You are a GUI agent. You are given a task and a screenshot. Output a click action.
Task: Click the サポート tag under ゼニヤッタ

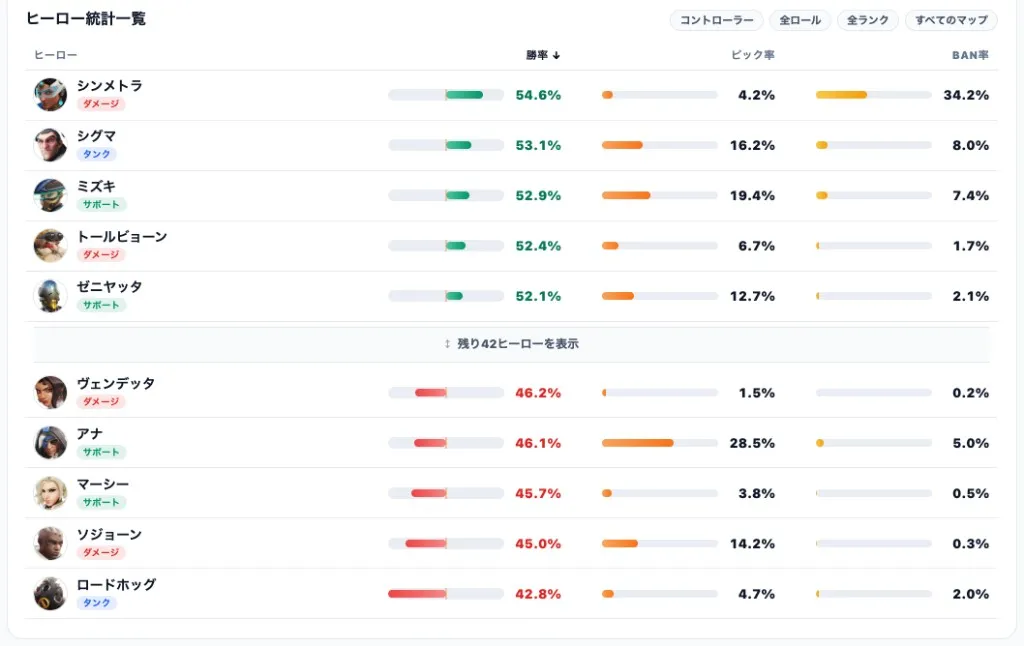point(101,305)
